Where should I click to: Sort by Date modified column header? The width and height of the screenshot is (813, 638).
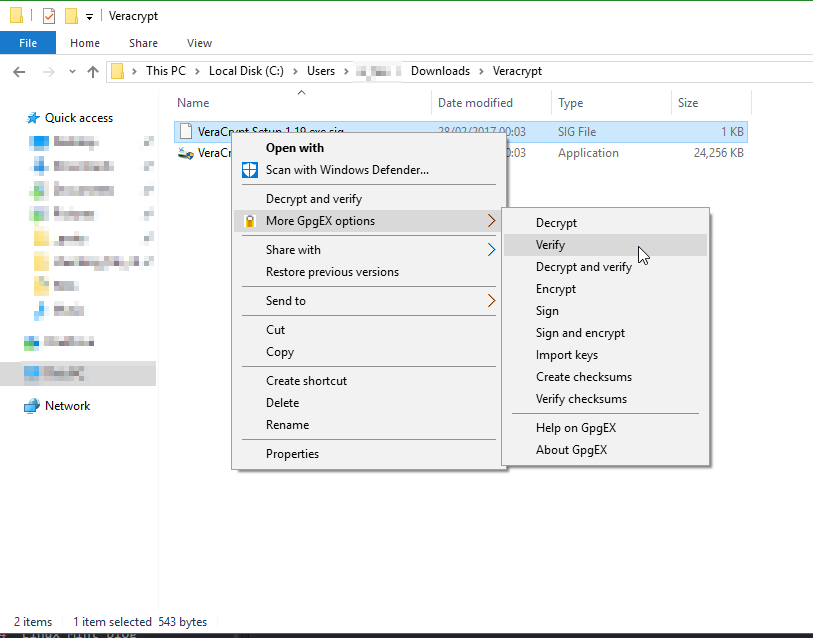pos(475,103)
